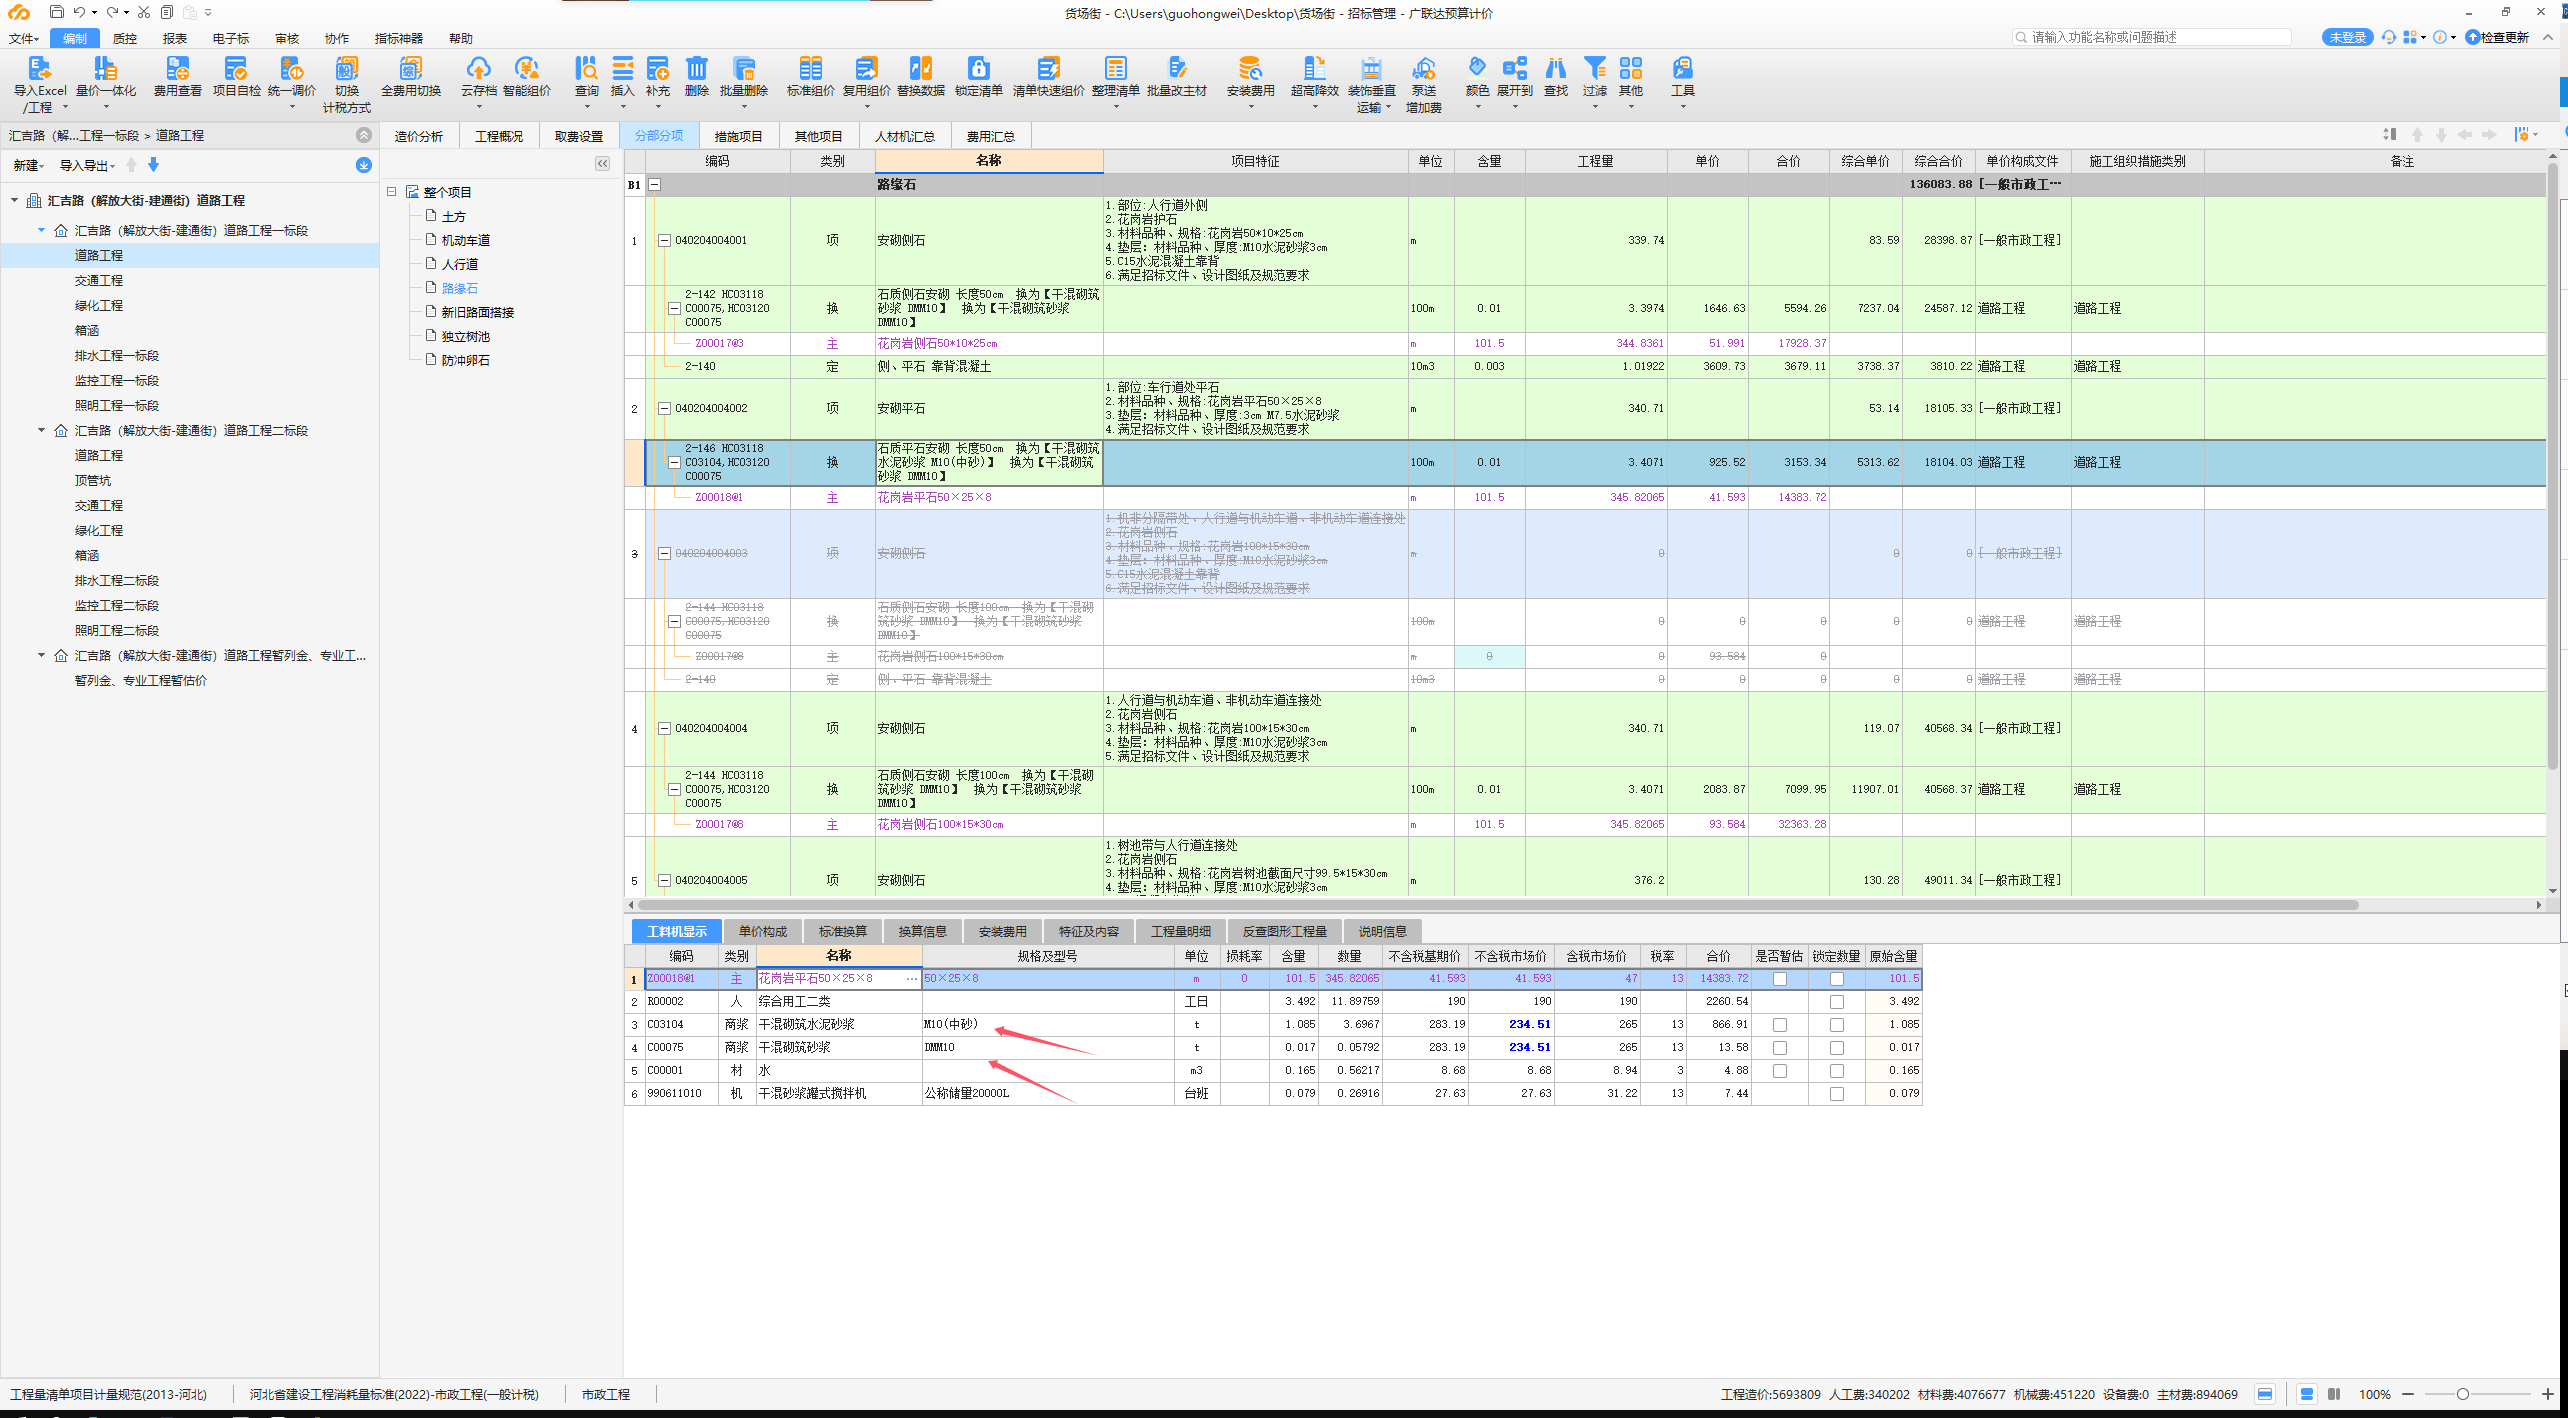Screen dimensions: 2568x1418
Task: Adjust the zoom slider handle
Action: [x=2462, y=1394]
